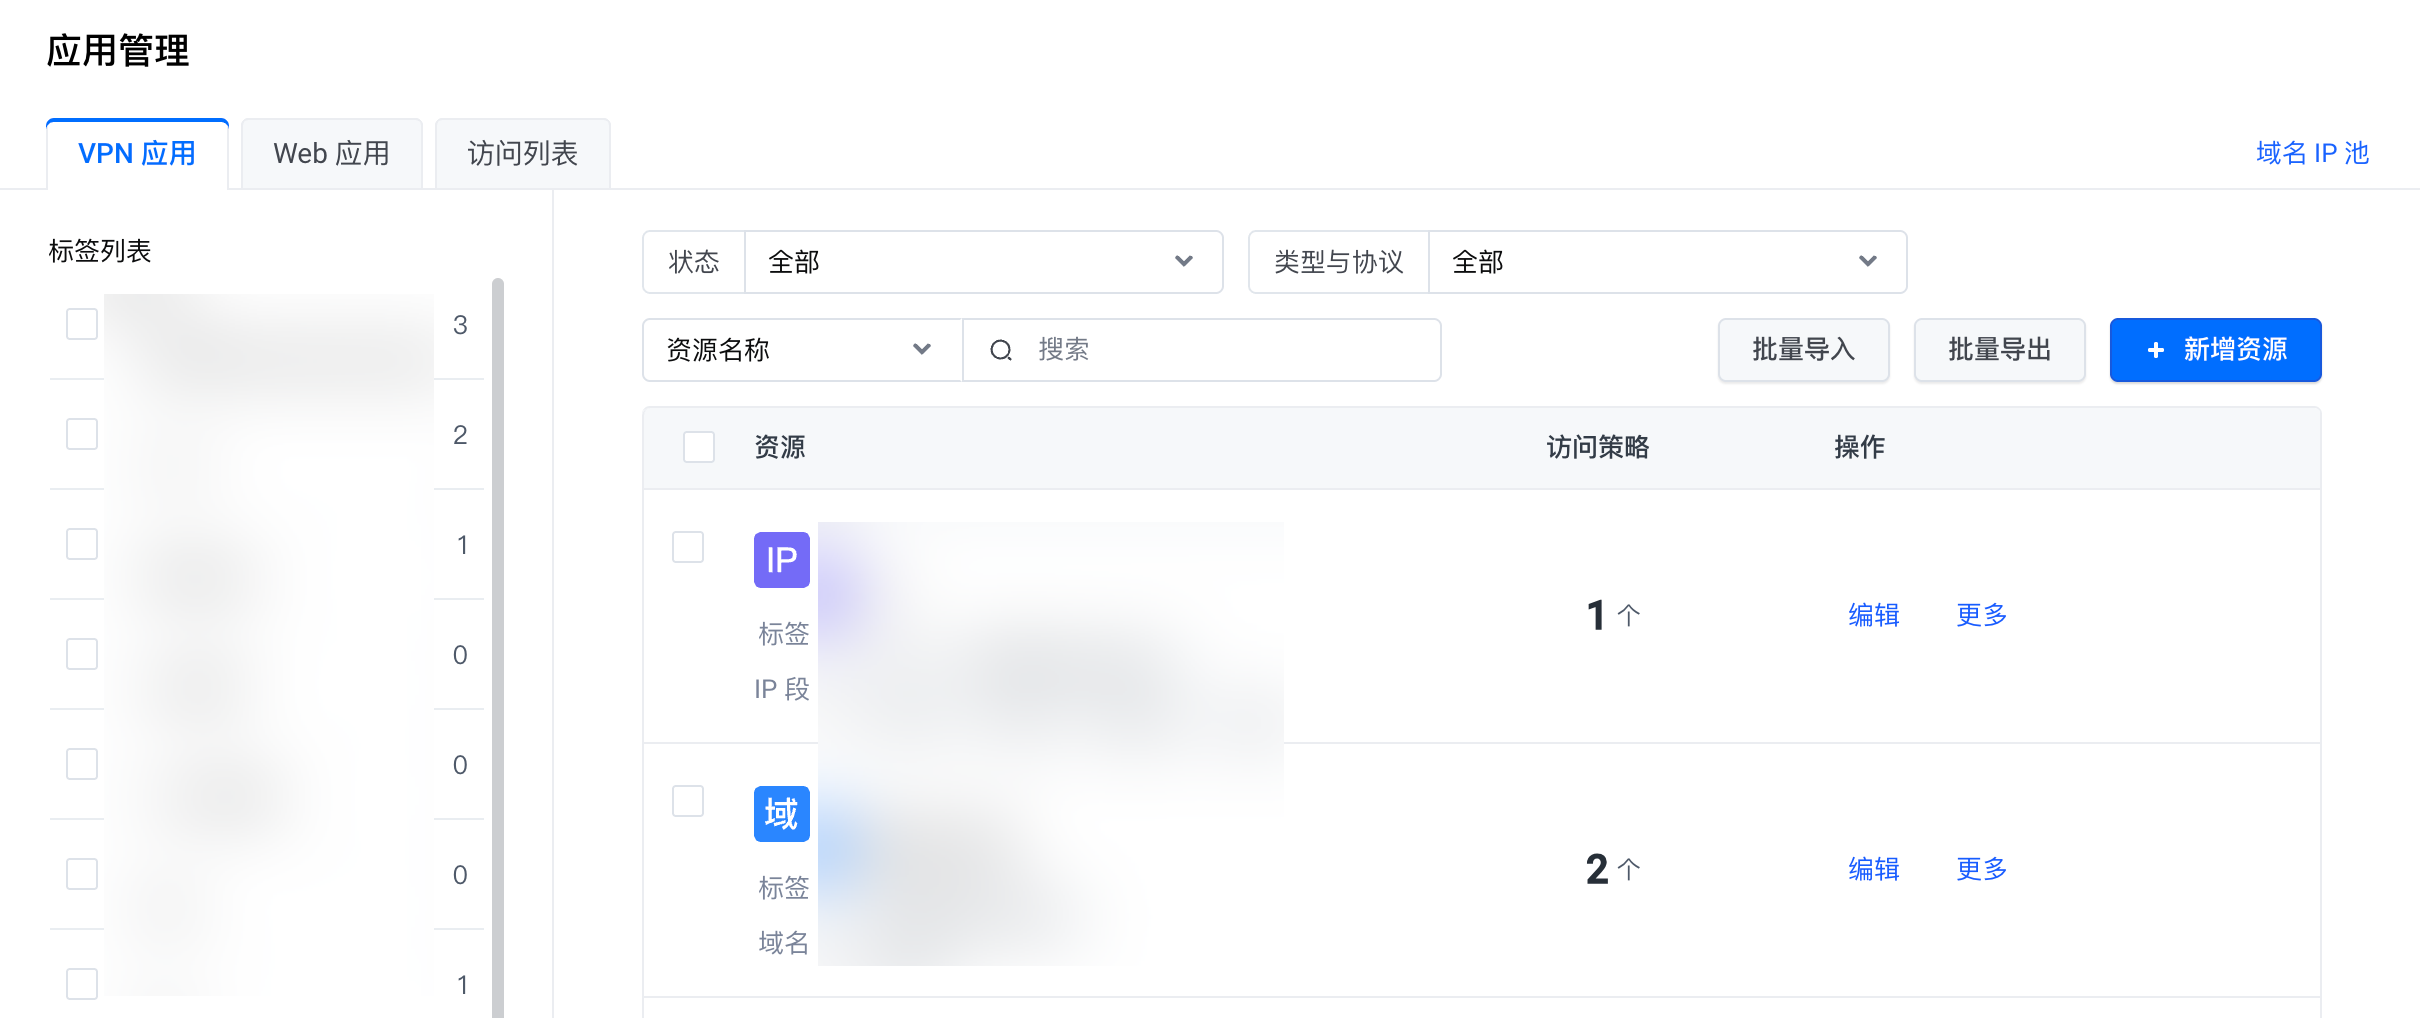The height and width of the screenshot is (1018, 2420).
Task: Click 编辑 for the IP resource row
Action: [x=1873, y=615]
